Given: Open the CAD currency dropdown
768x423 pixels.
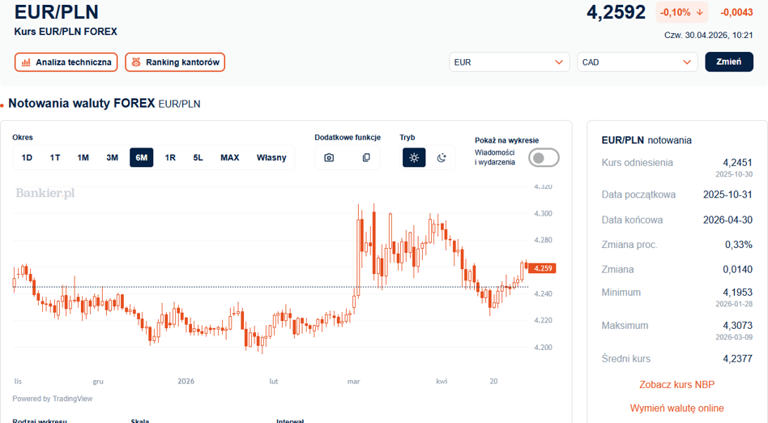Looking at the screenshot, I should 637,62.
